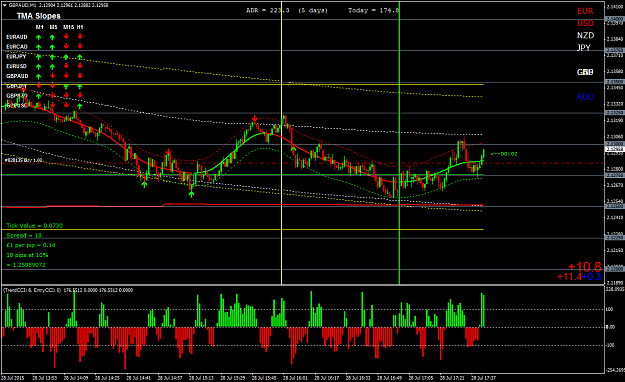Click the EURUSD pair label
The image size is (625, 382).
pos(16,66)
